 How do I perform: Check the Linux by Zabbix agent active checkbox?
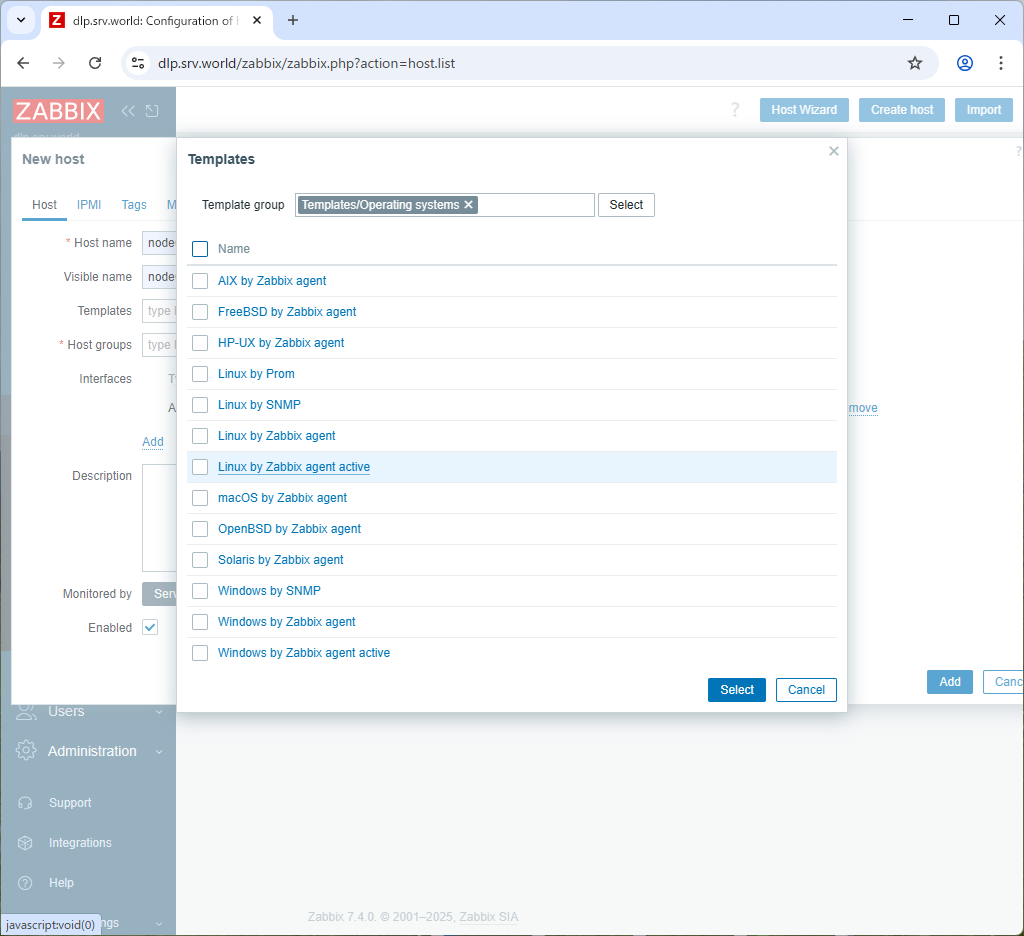(199, 466)
